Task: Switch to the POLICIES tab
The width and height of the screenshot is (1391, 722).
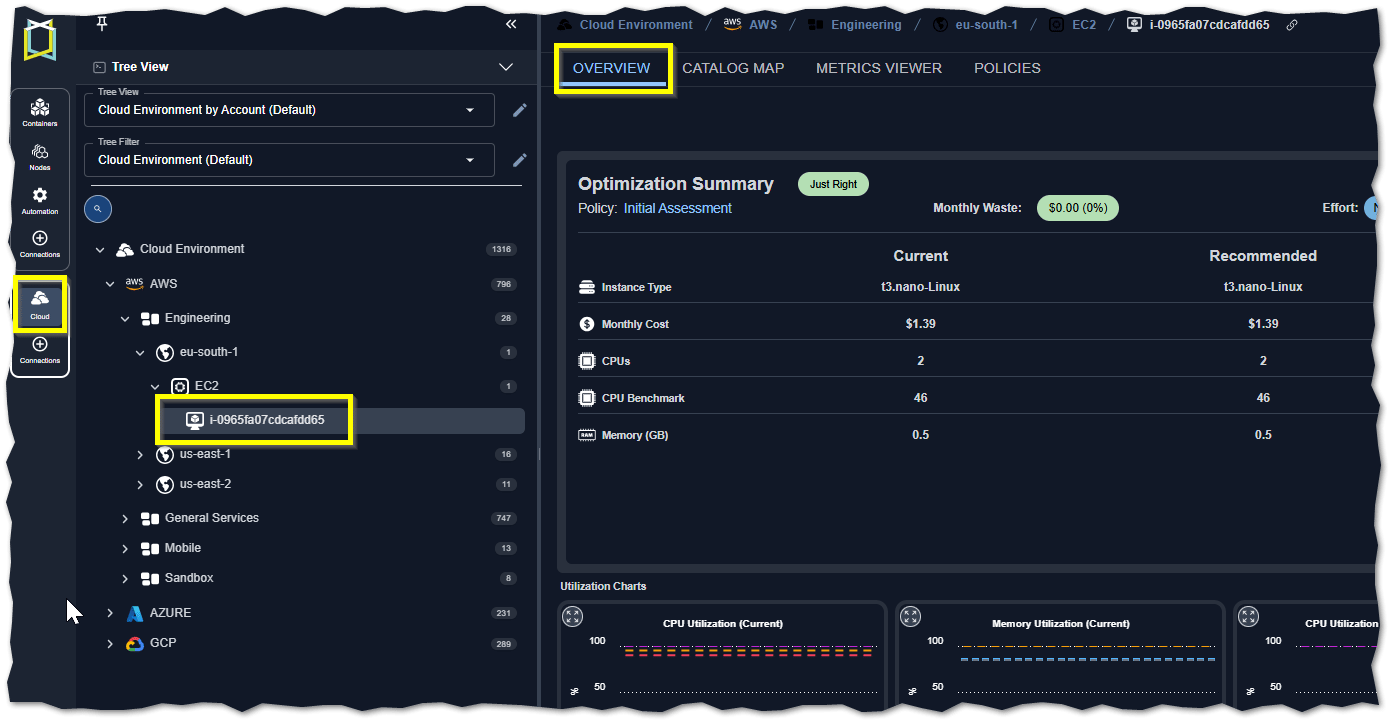Action: tap(1007, 68)
